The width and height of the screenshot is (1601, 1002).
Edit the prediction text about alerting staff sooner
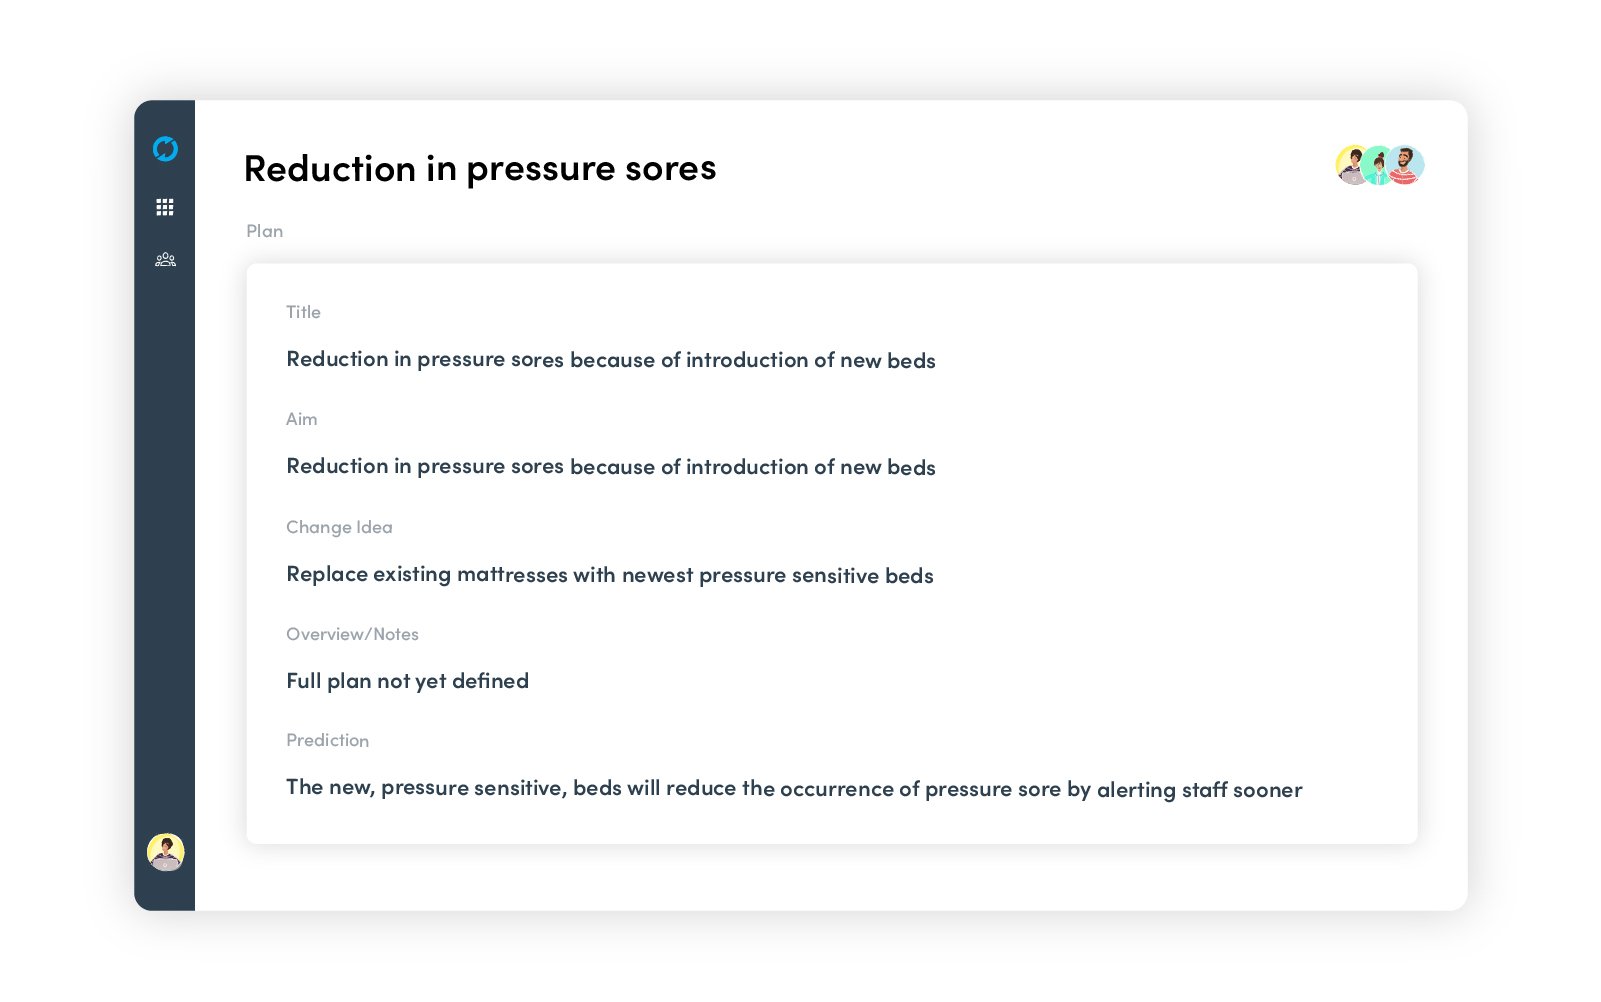pyautogui.click(x=793, y=789)
